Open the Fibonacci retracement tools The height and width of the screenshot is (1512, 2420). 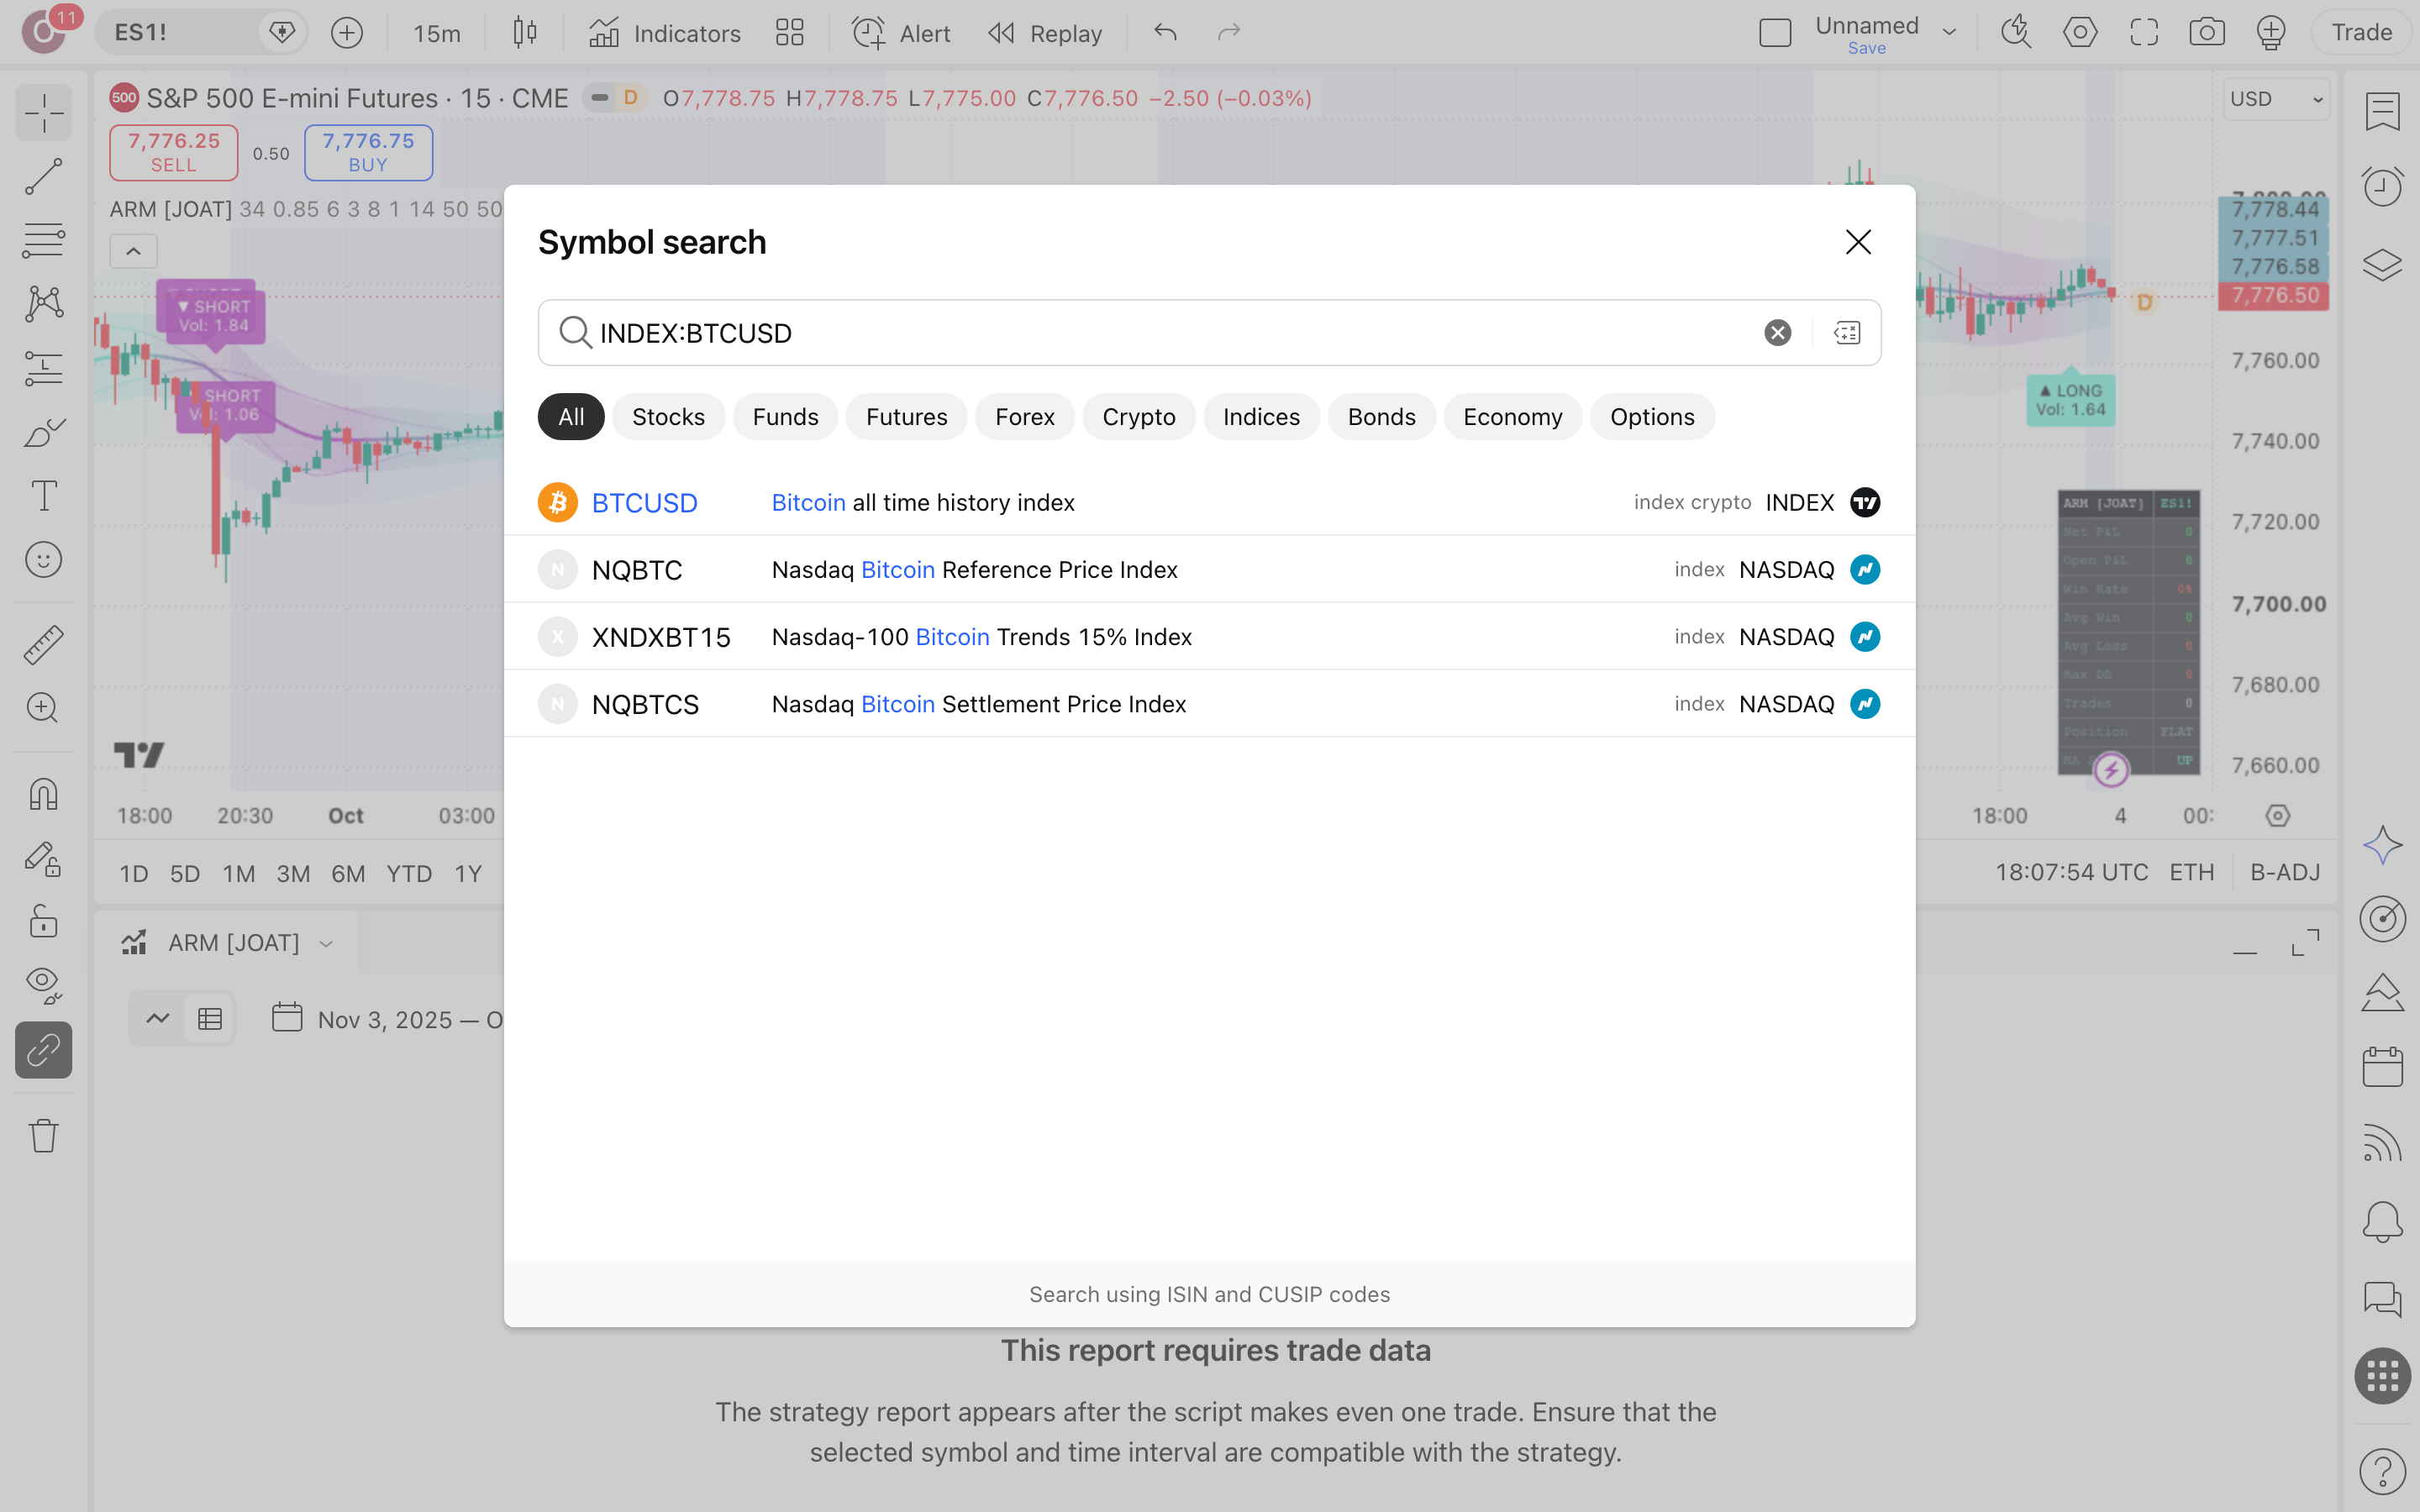click(44, 241)
